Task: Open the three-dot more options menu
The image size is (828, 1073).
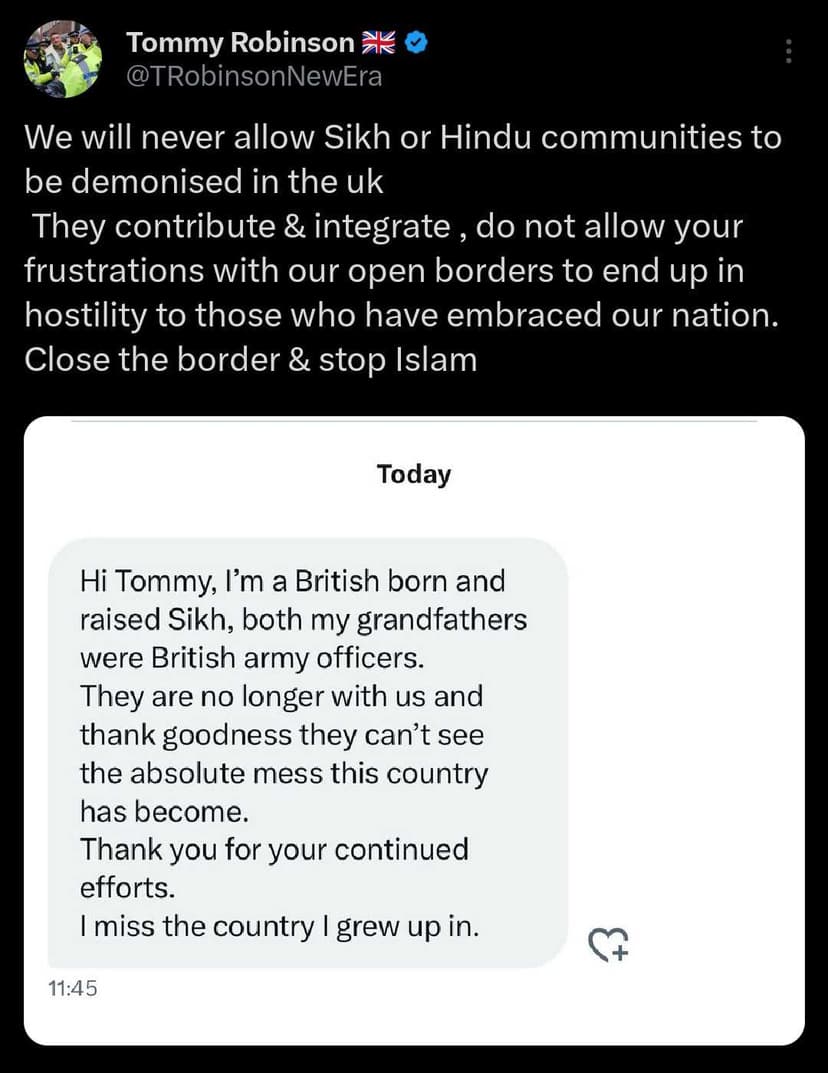Action: point(789,51)
